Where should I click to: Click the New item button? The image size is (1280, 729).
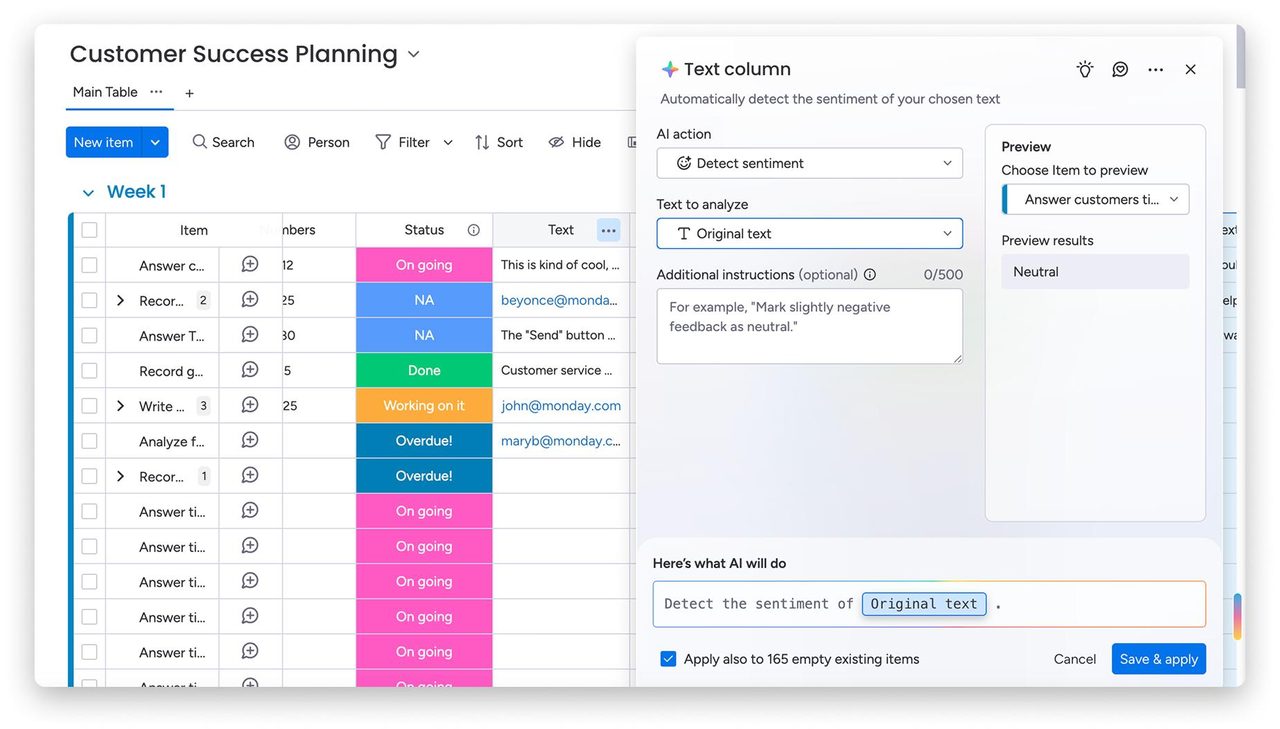tap(104, 142)
